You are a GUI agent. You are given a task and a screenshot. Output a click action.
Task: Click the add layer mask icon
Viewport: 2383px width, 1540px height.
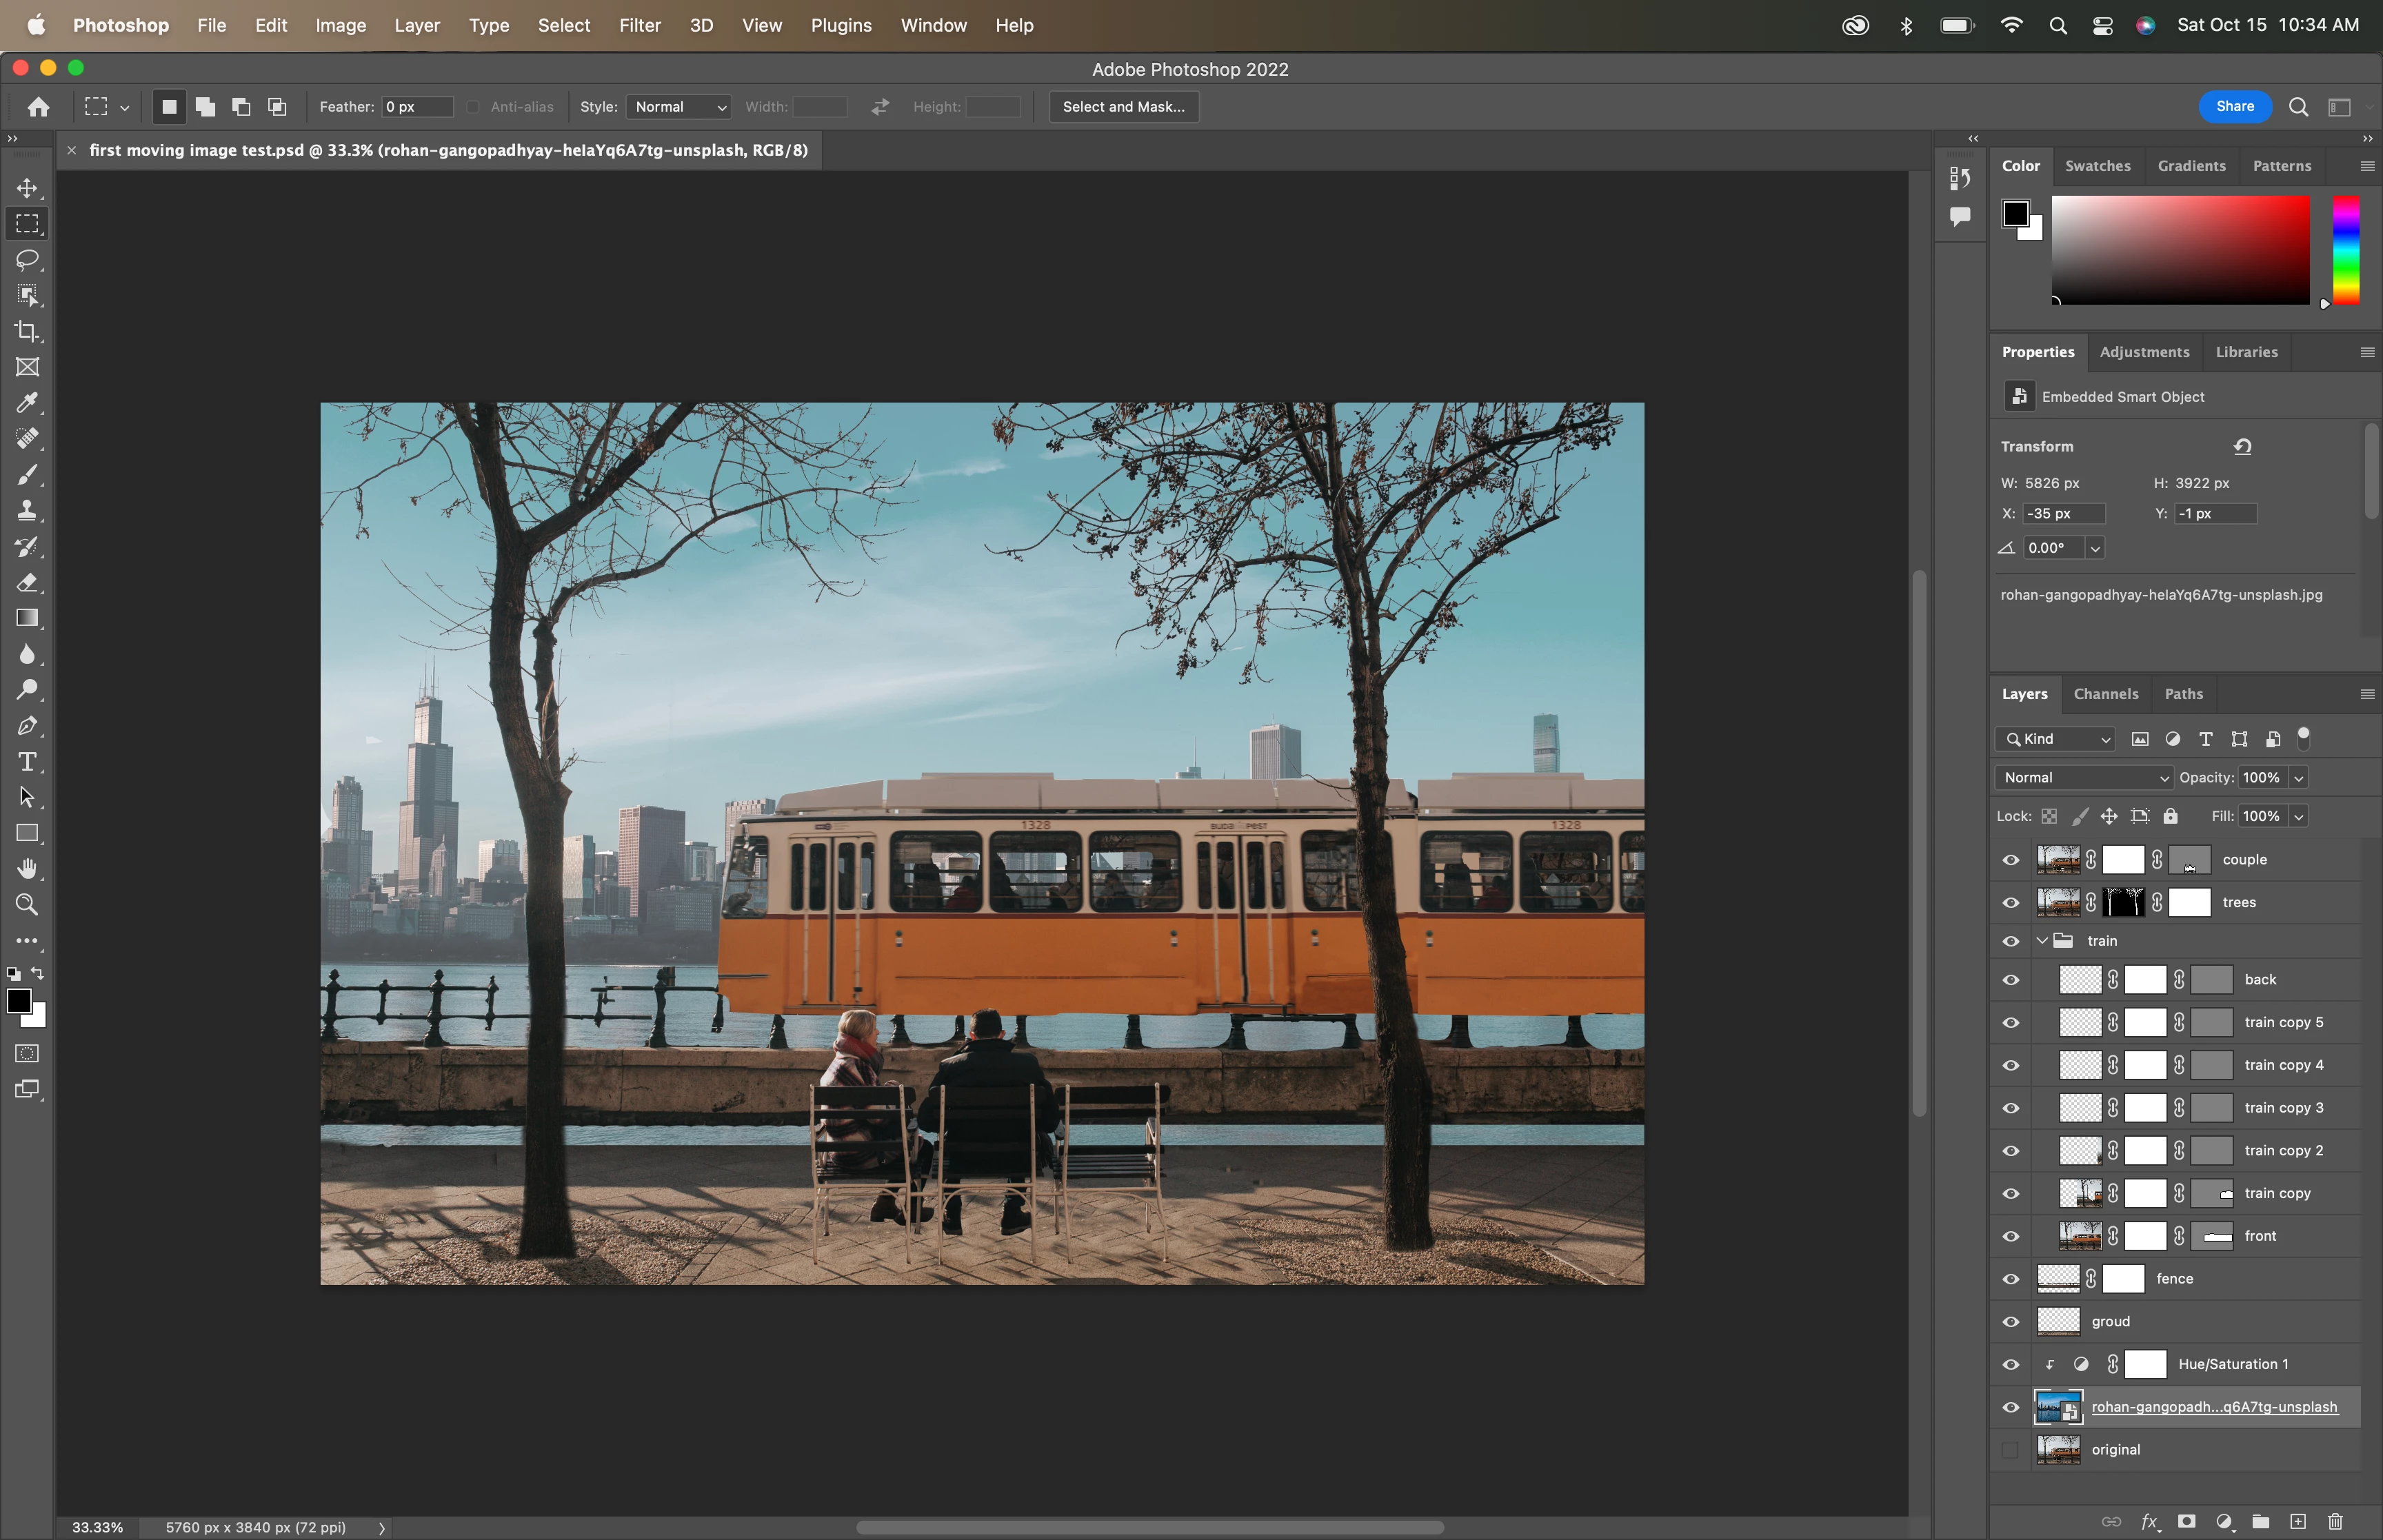[2187, 1521]
